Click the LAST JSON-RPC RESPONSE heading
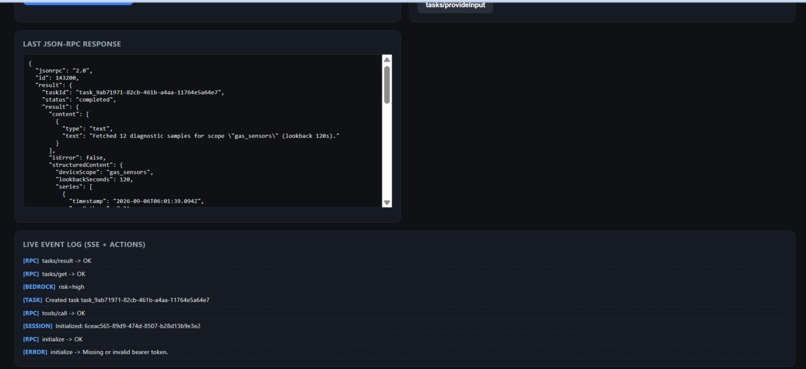Screen dimensions: 806x369 72,44
